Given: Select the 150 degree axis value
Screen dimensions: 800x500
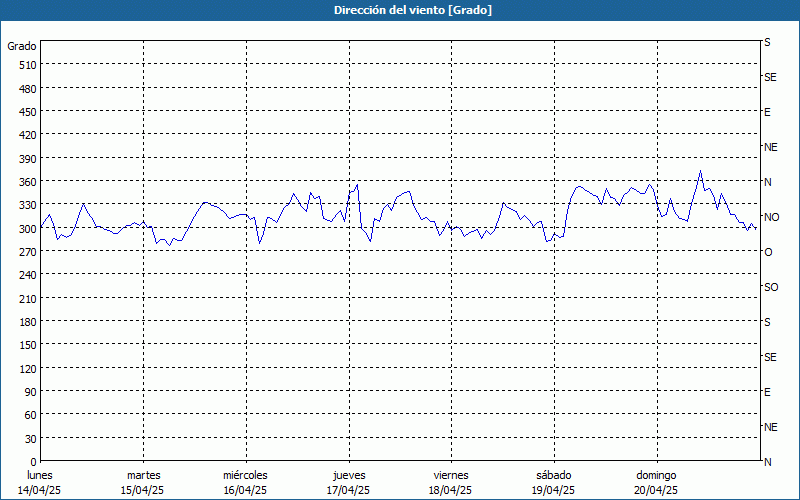Looking at the screenshot, I should pos(29,345).
